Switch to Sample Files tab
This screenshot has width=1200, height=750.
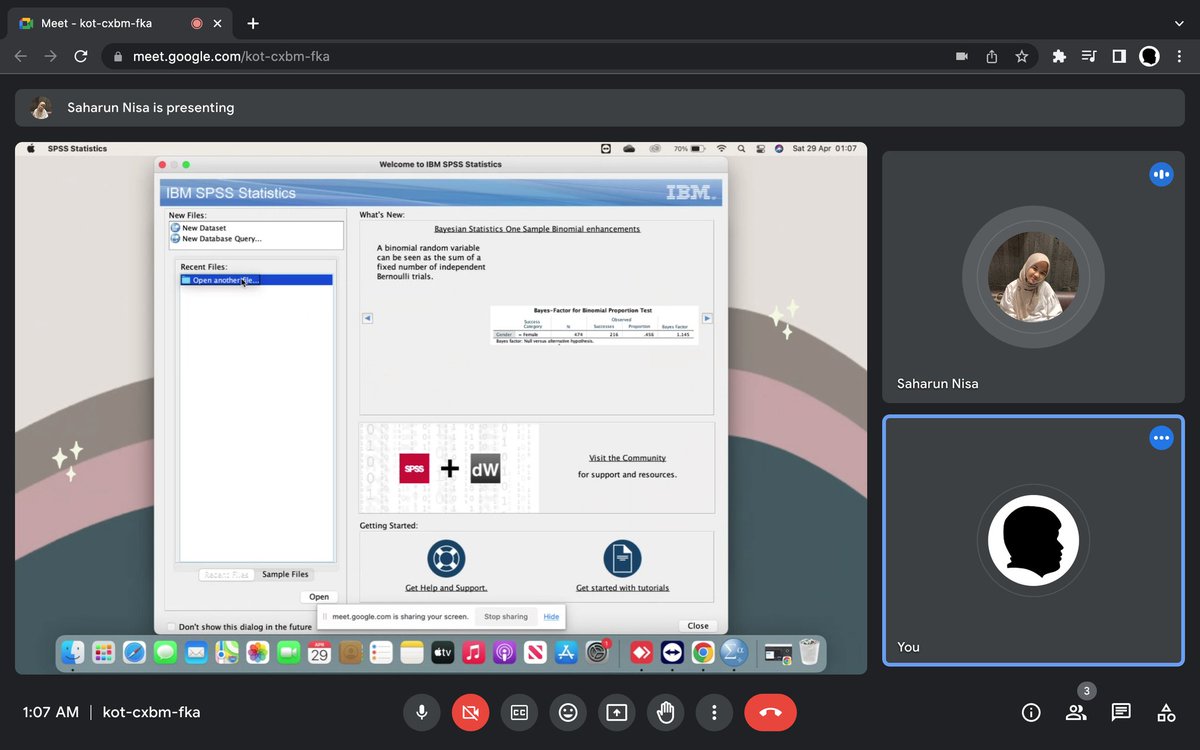286,574
